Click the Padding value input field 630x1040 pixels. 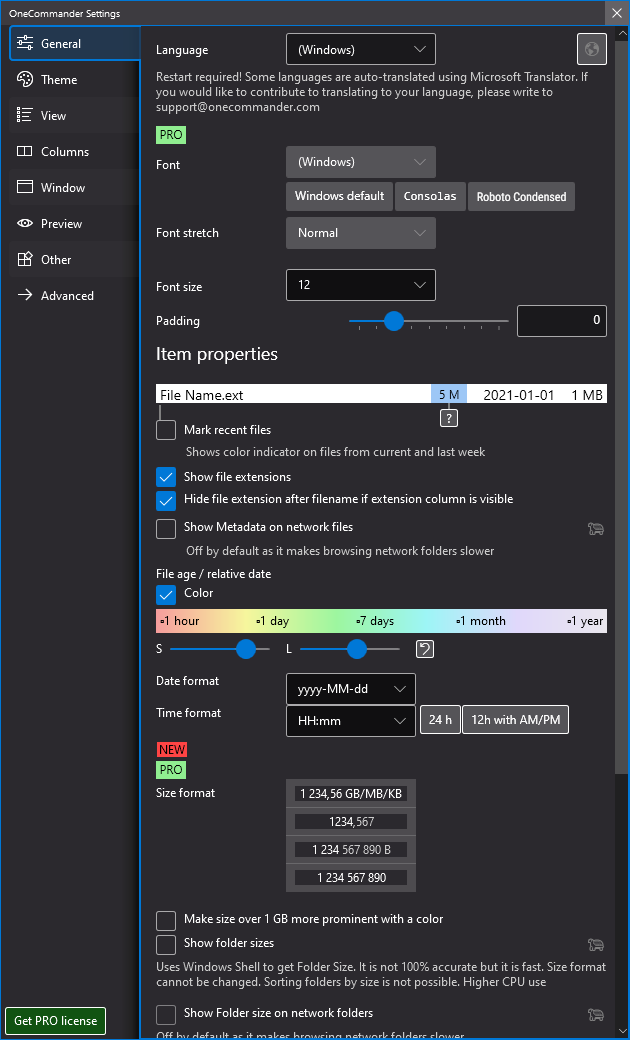tap(561, 321)
